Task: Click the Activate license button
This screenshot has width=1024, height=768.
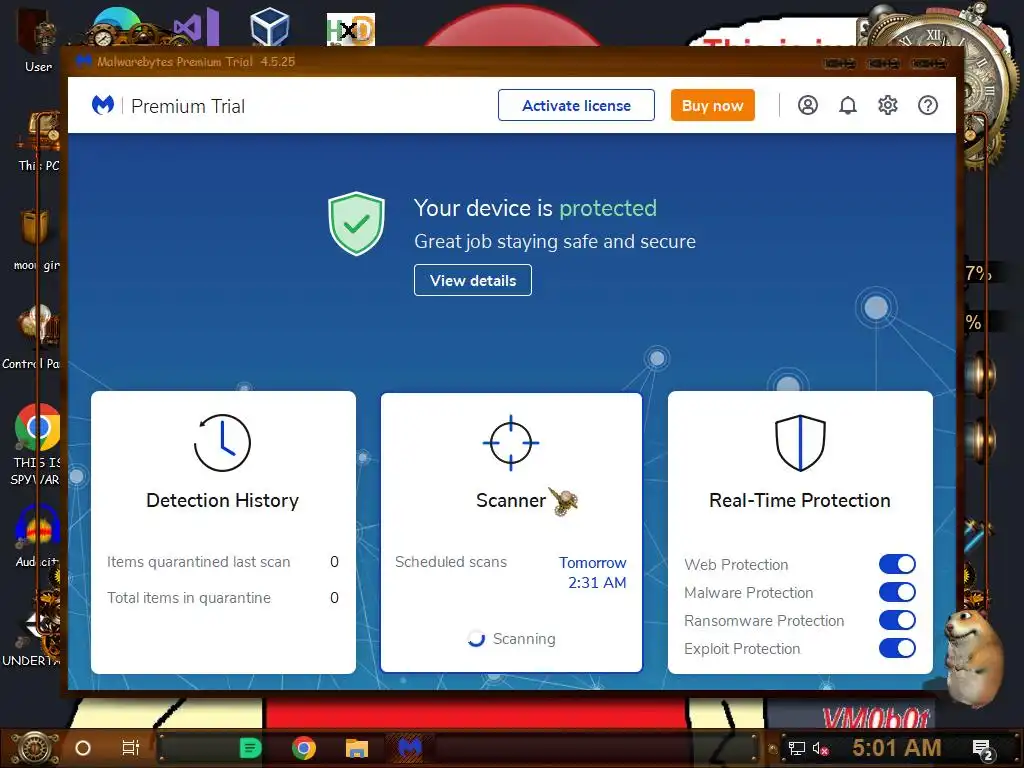Action: tap(576, 105)
